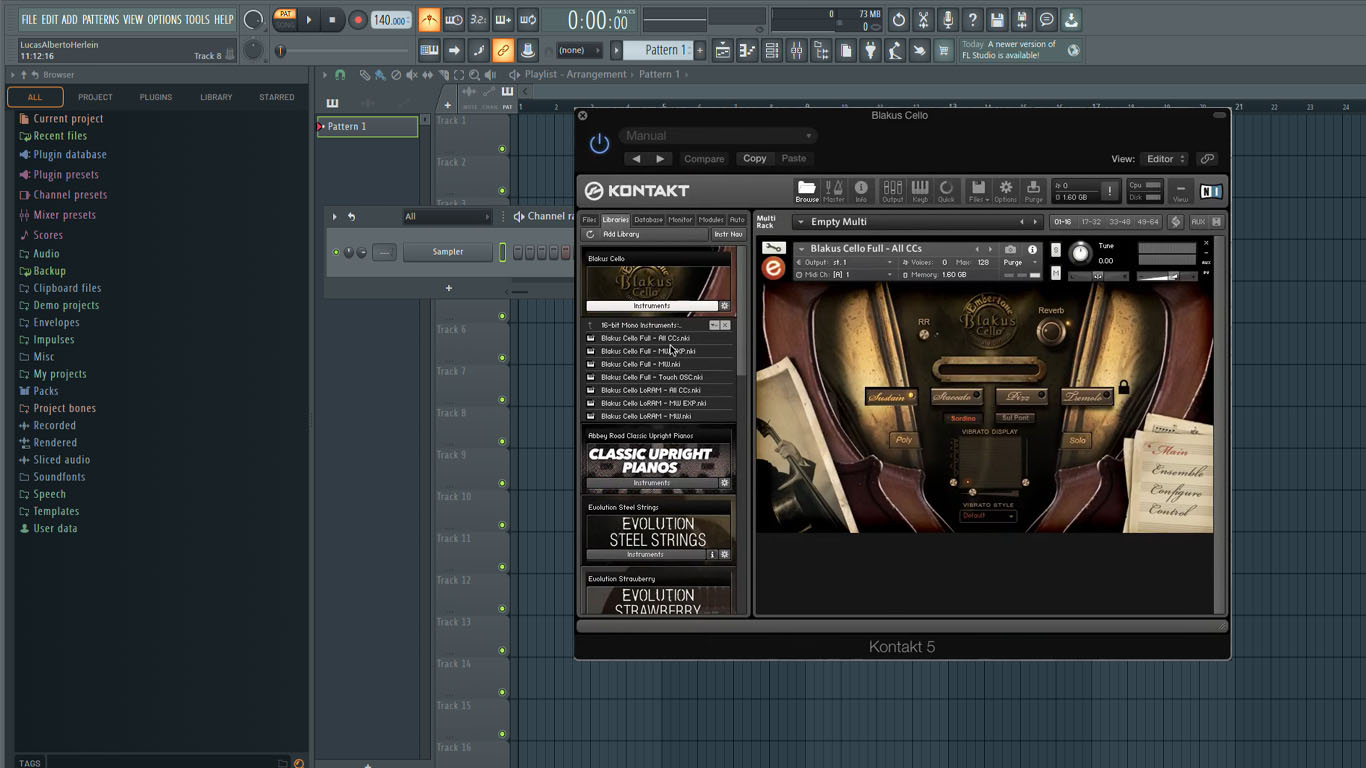
Task: Arm the record button in transport
Action: tap(357, 20)
